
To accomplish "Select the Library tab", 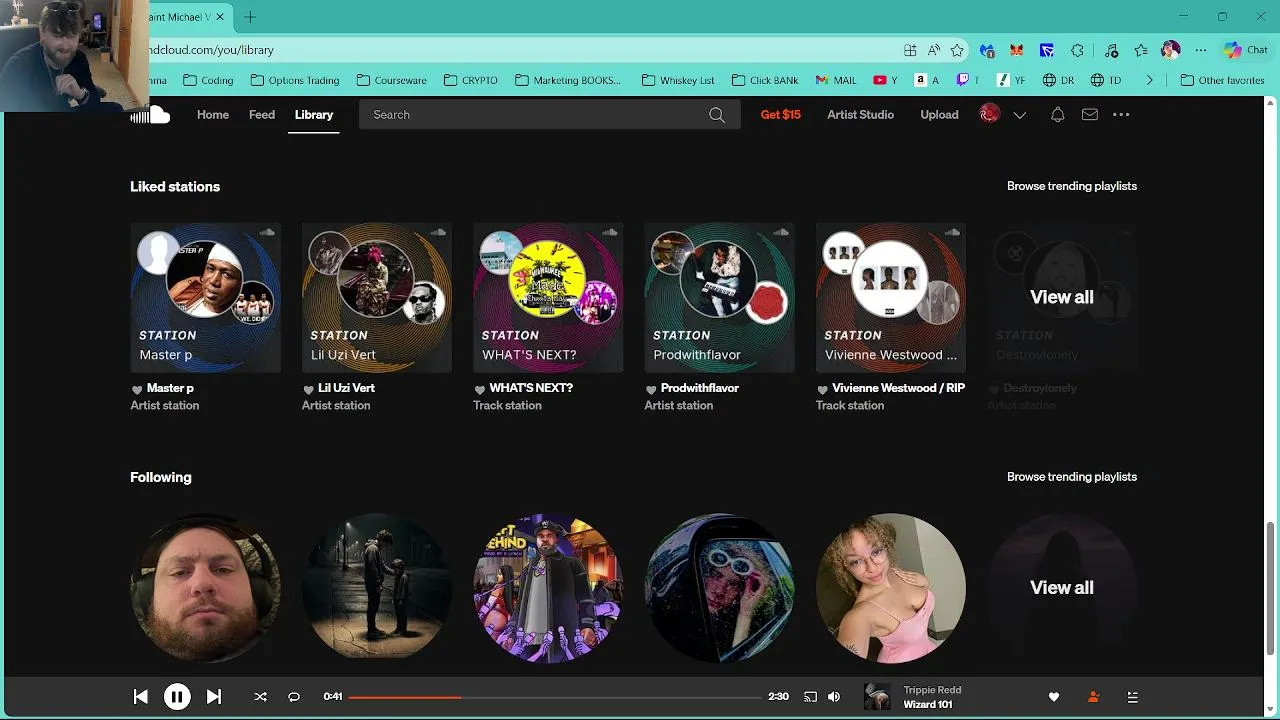I will (314, 115).
